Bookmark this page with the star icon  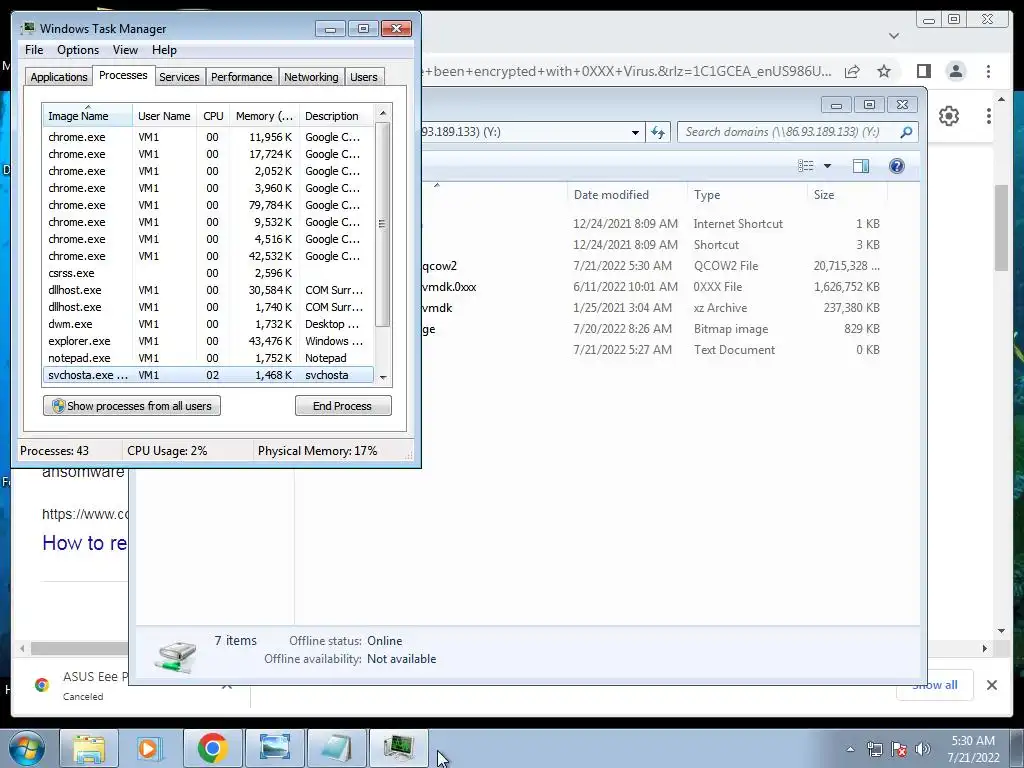coord(884,71)
